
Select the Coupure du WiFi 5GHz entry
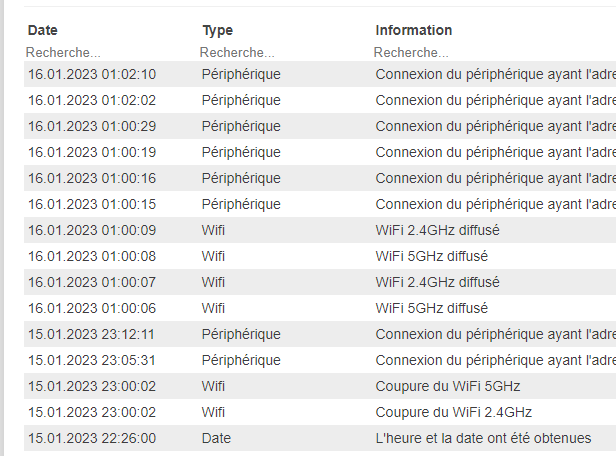(x=320, y=386)
